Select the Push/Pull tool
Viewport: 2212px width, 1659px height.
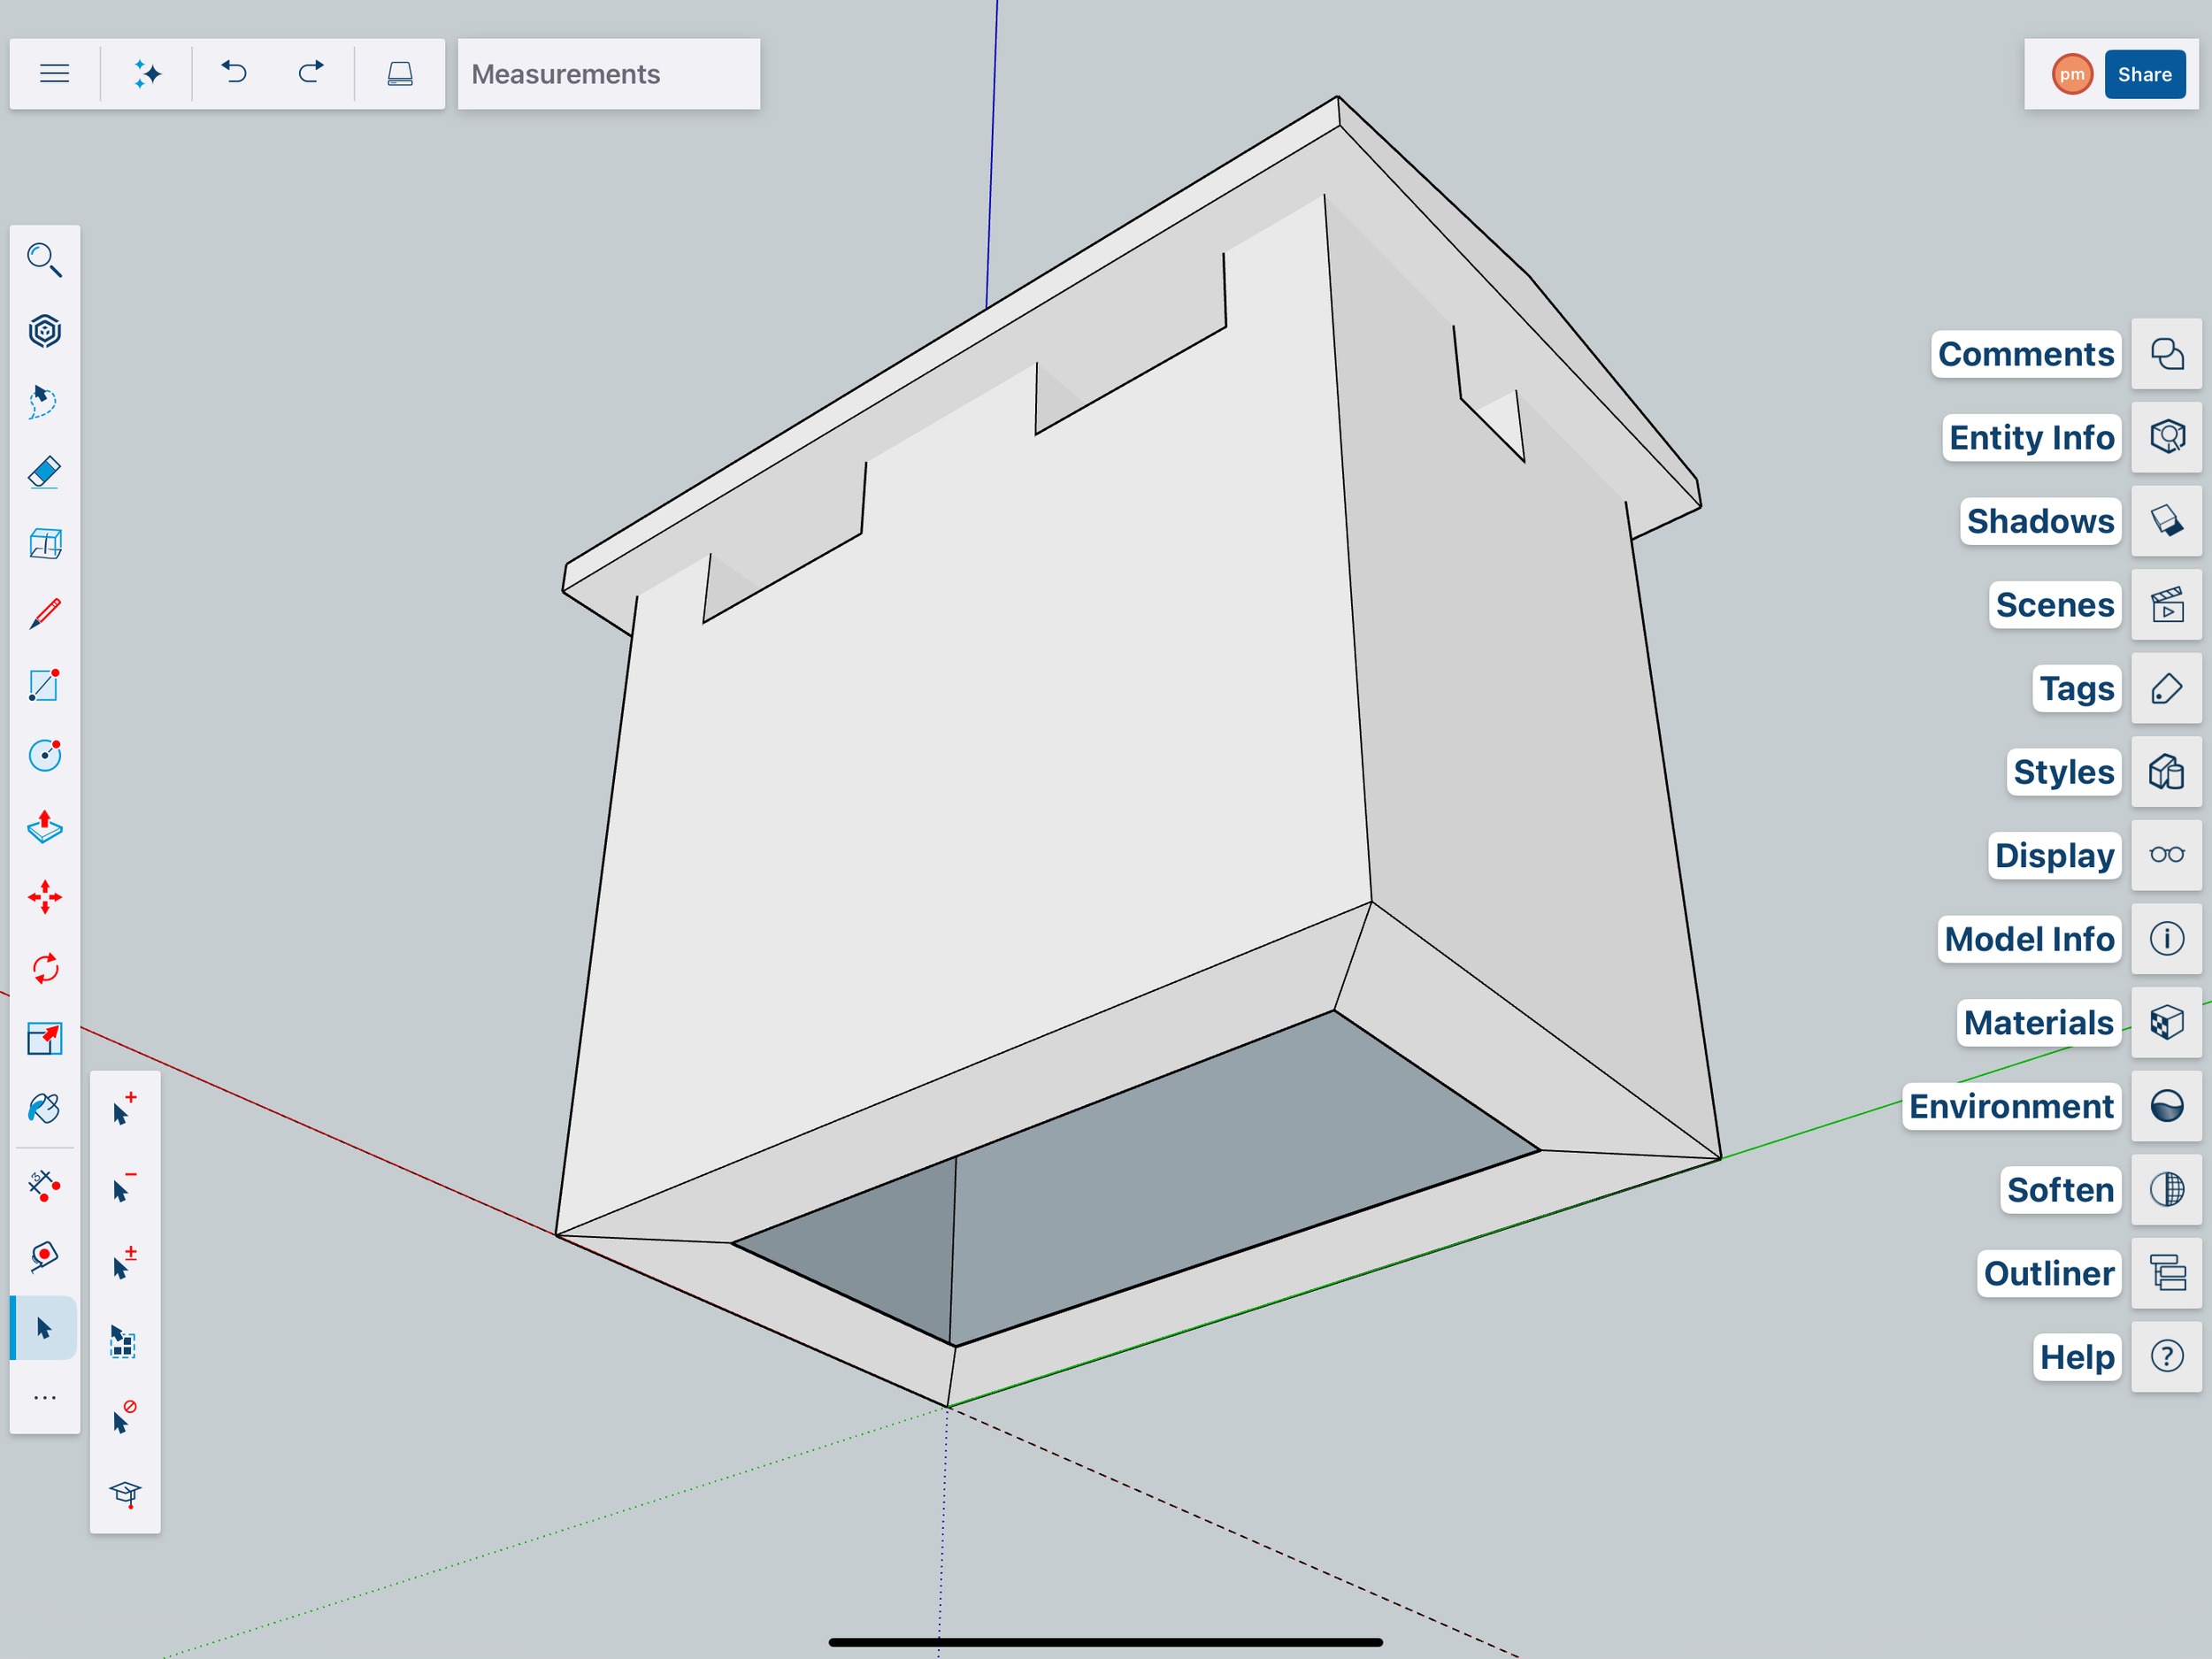click(x=44, y=827)
